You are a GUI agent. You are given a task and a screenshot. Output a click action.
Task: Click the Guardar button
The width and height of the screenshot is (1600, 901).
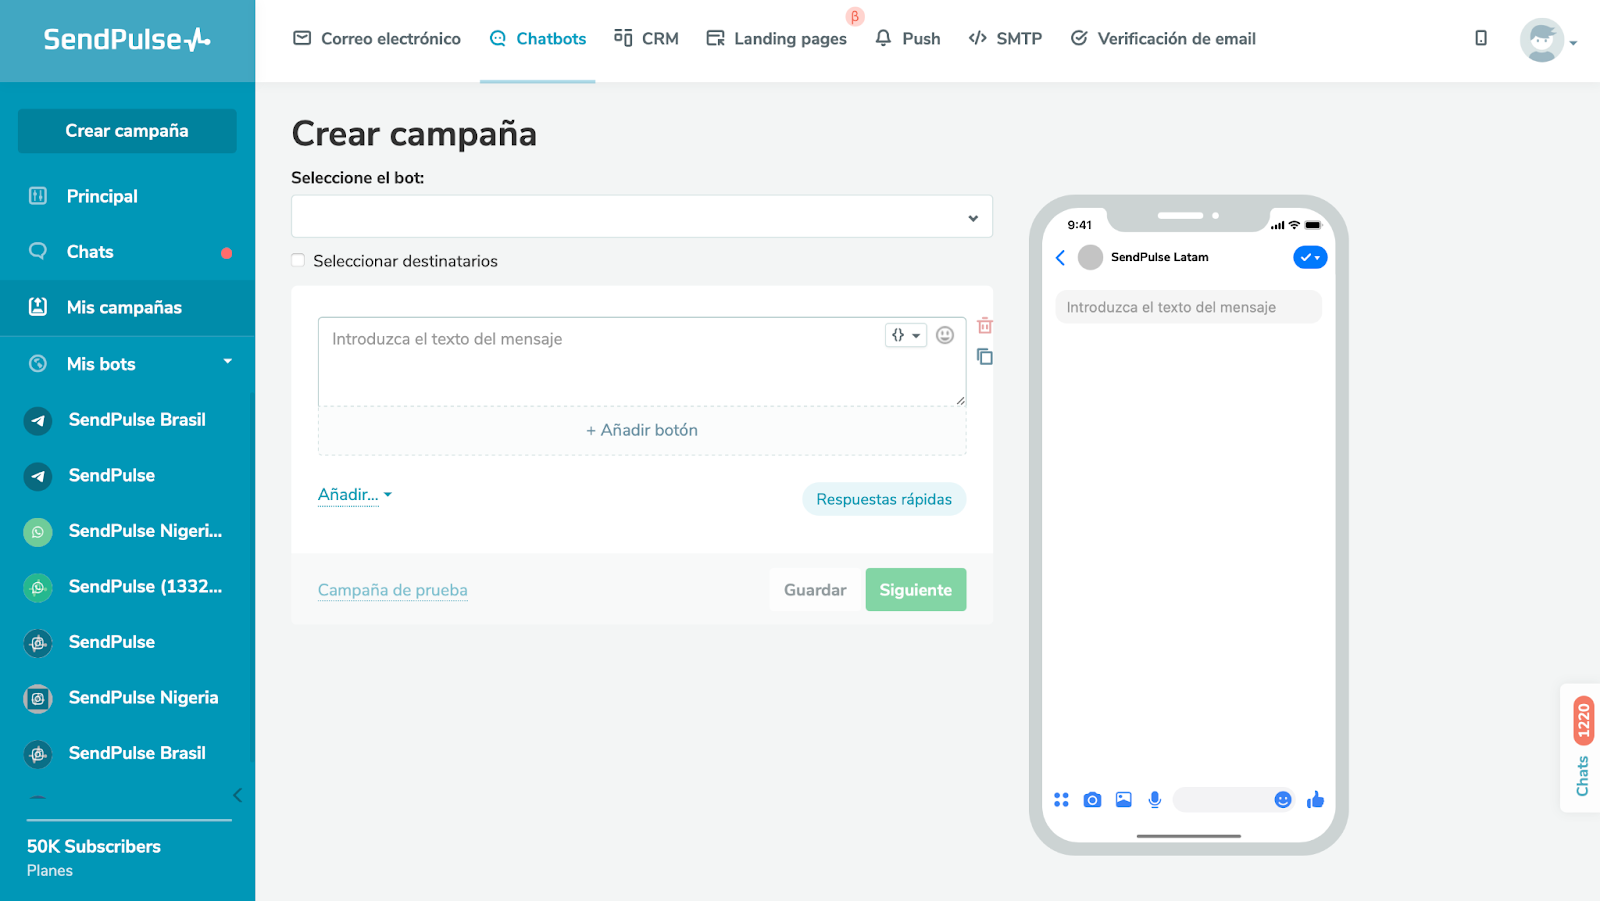coord(815,590)
